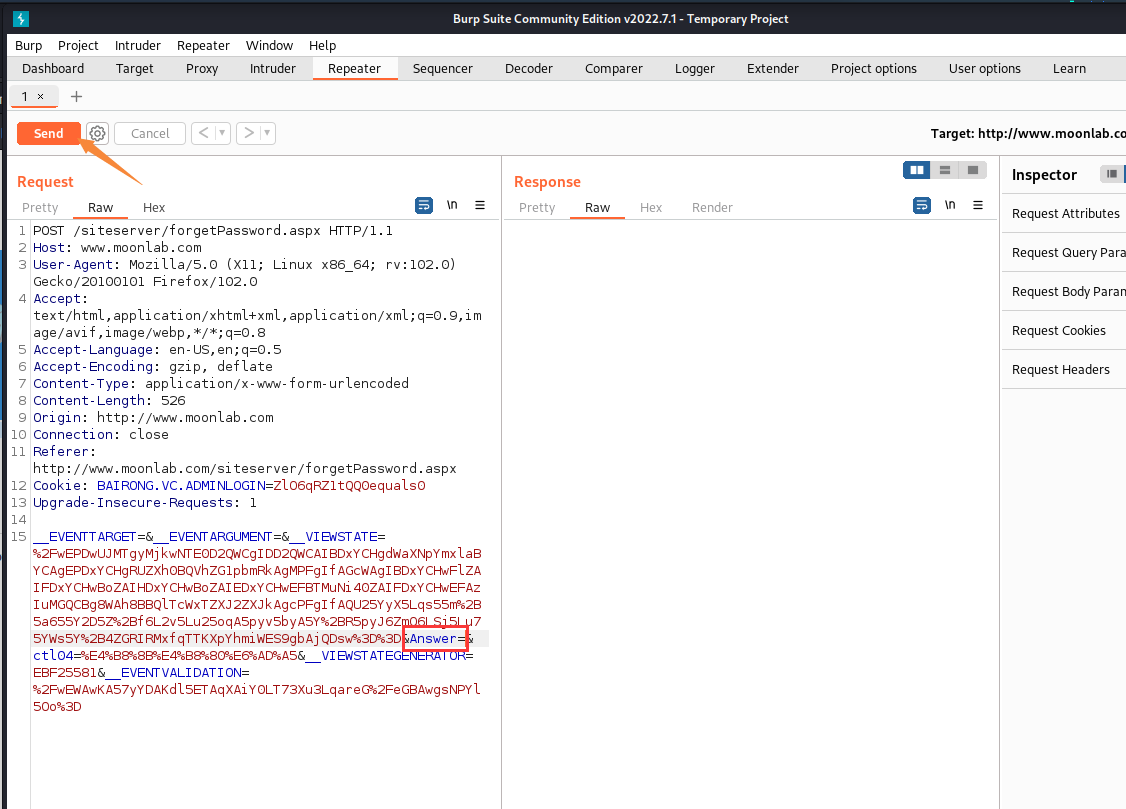The height and width of the screenshot is (809, 1126).
Task: Open the Burp menu
Action: (x=29, y=45)
